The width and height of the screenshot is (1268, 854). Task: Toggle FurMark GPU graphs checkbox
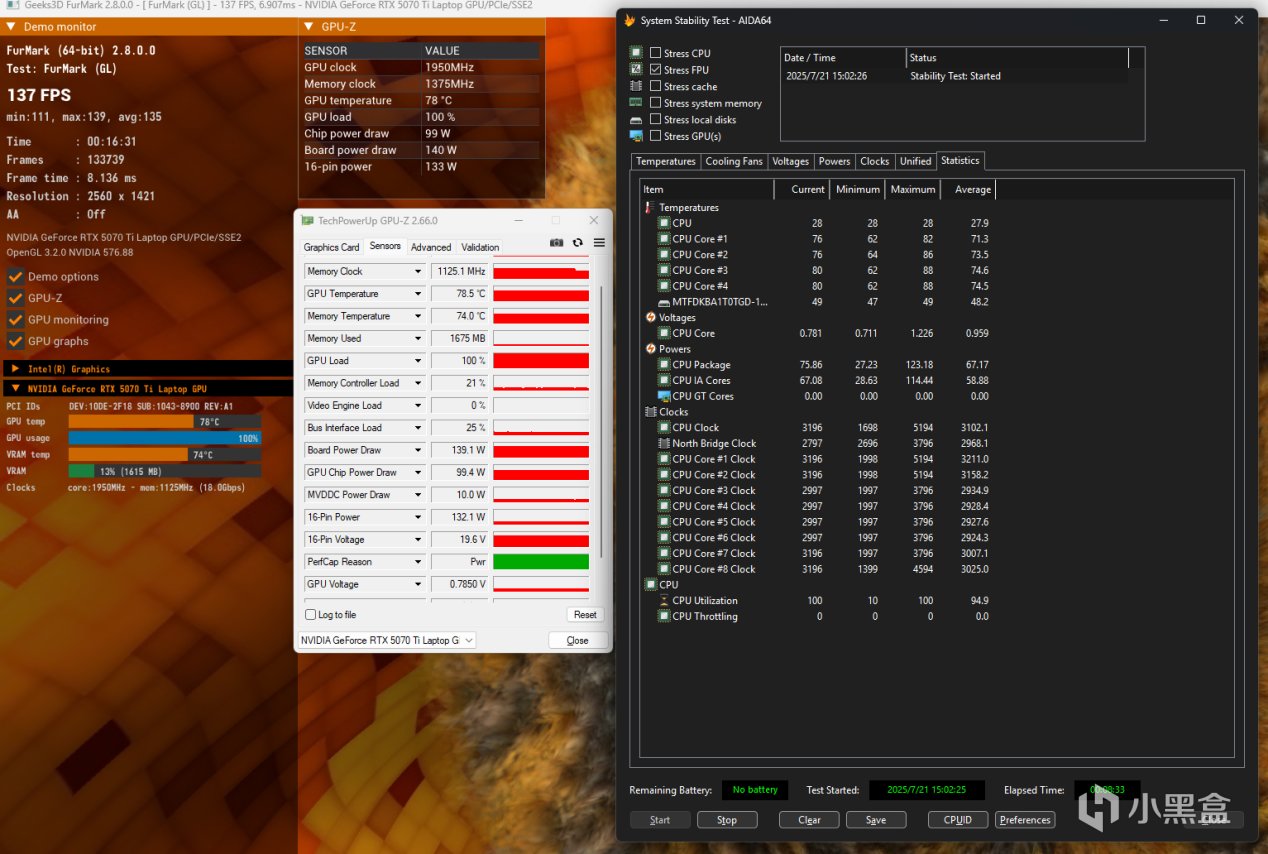(15, 341)
